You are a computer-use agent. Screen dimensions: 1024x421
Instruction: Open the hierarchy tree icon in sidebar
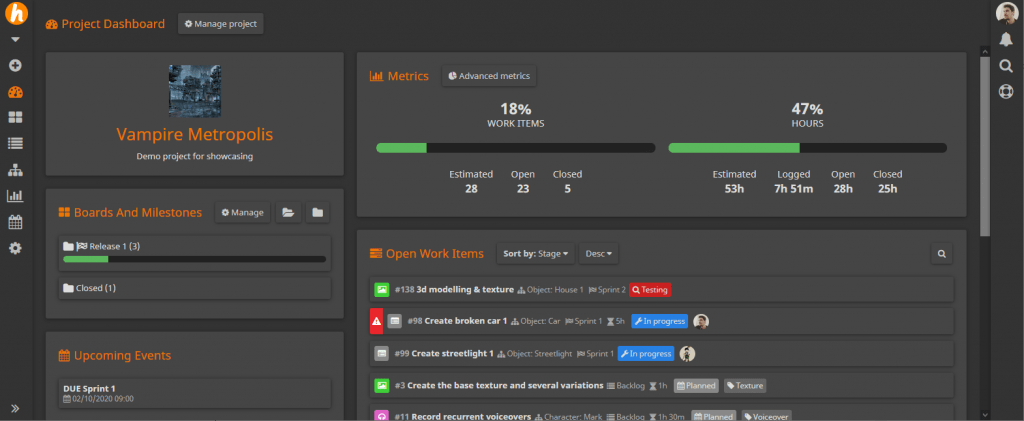(x=15, y=170)
